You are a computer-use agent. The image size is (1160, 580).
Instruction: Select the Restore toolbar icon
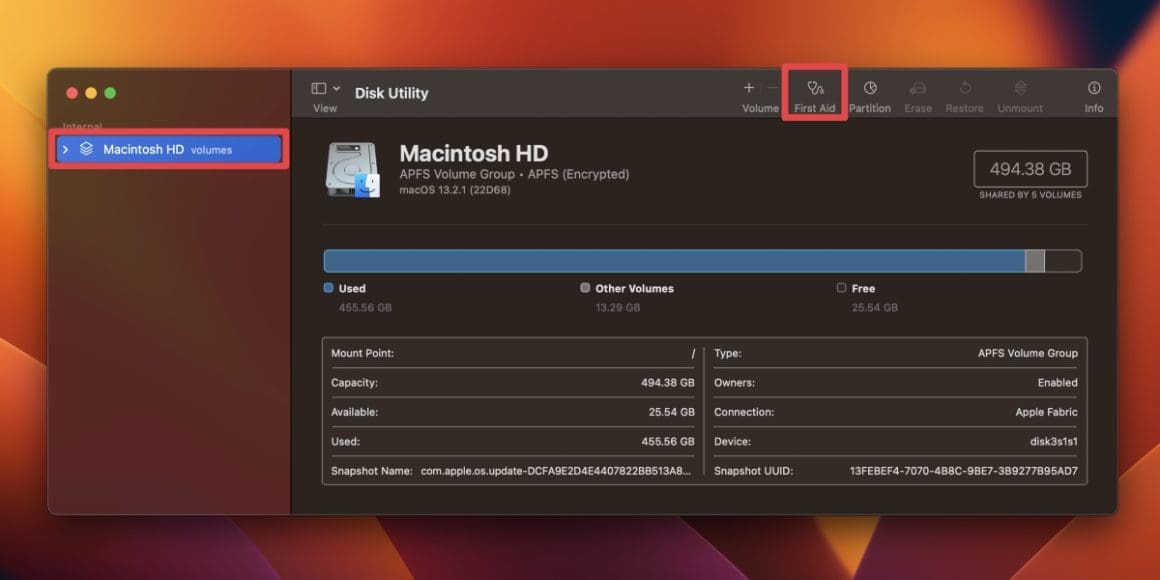coord(965,88)
